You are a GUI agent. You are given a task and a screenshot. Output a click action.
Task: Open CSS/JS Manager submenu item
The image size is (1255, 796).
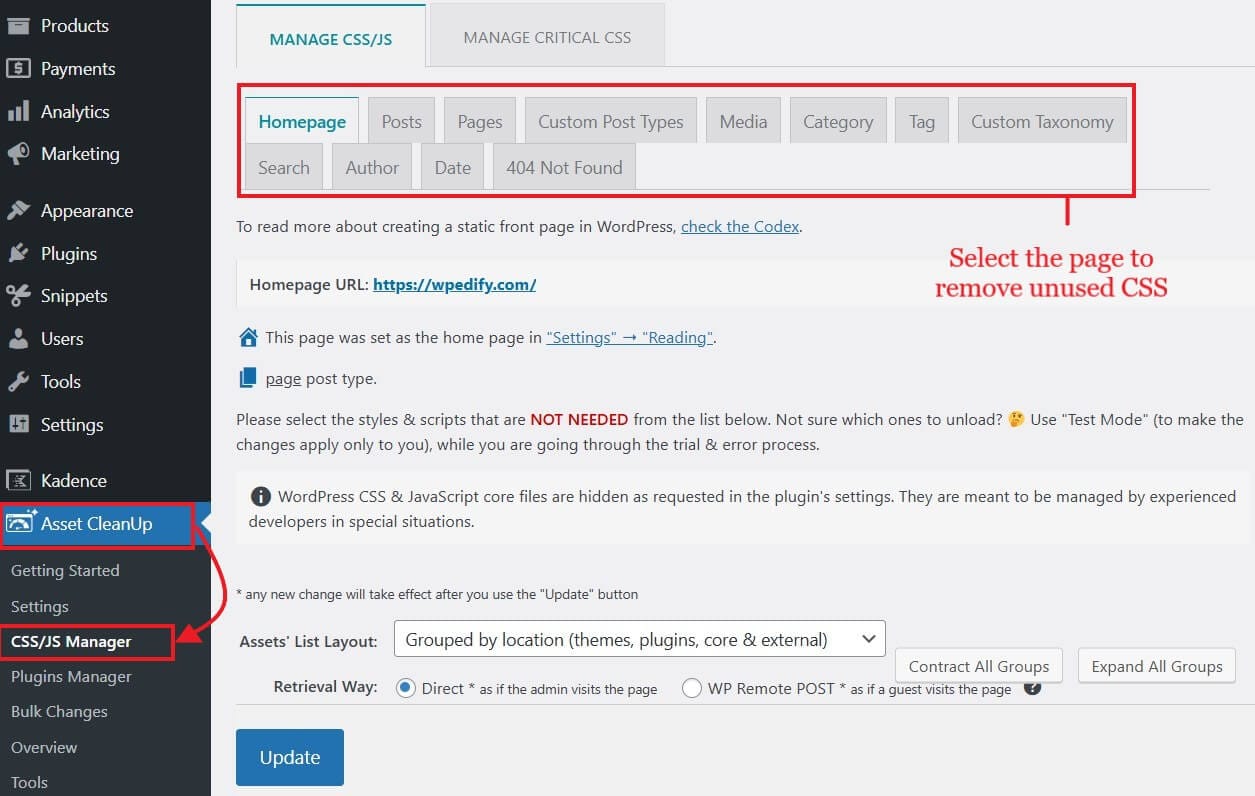point(71,641)
